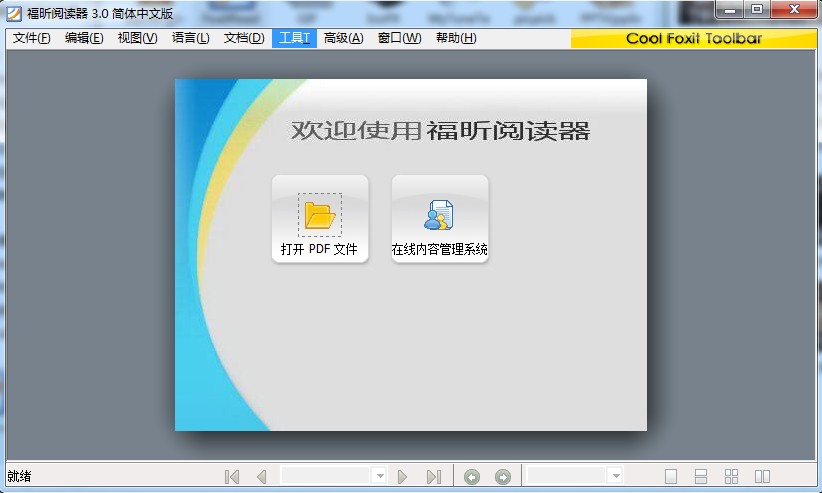This screenshot has height=493, width=822.
Task: Expand the page number dropdown arrow
Action: pos(380,476)
